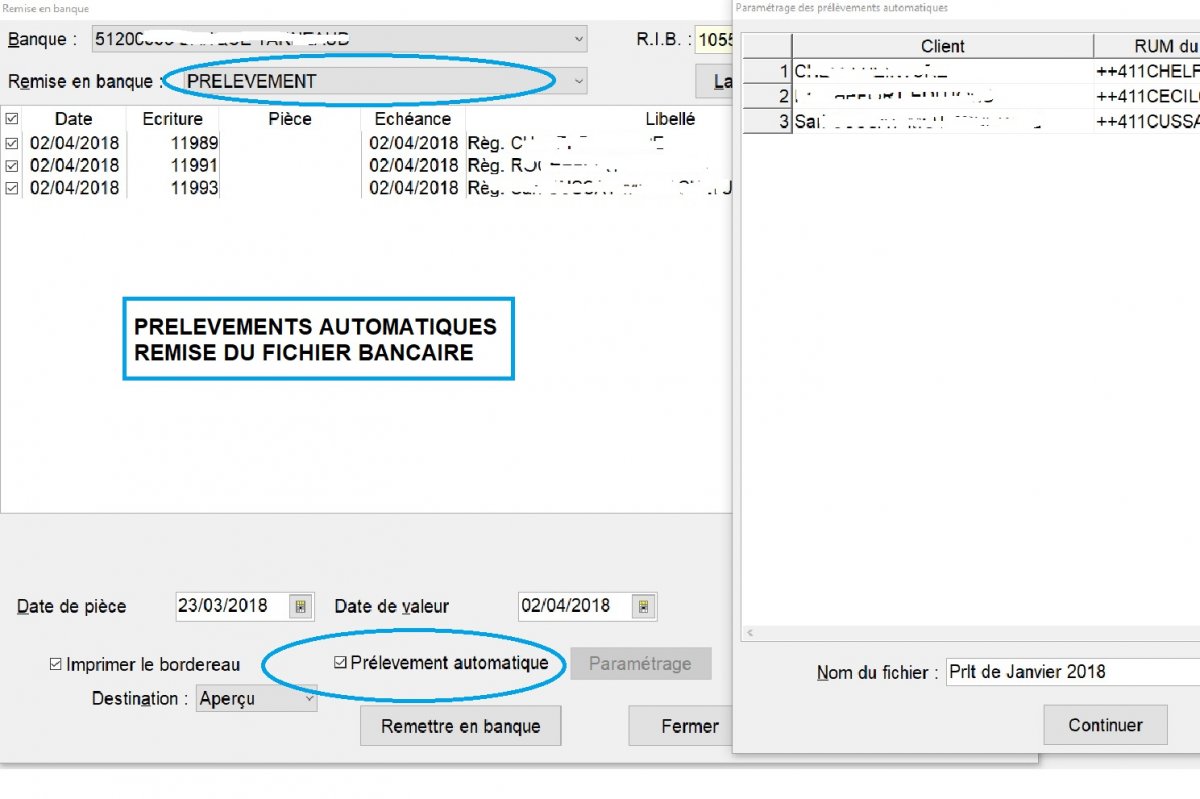
Task: Sort by the Echéance column header
Action: [413, 119]
